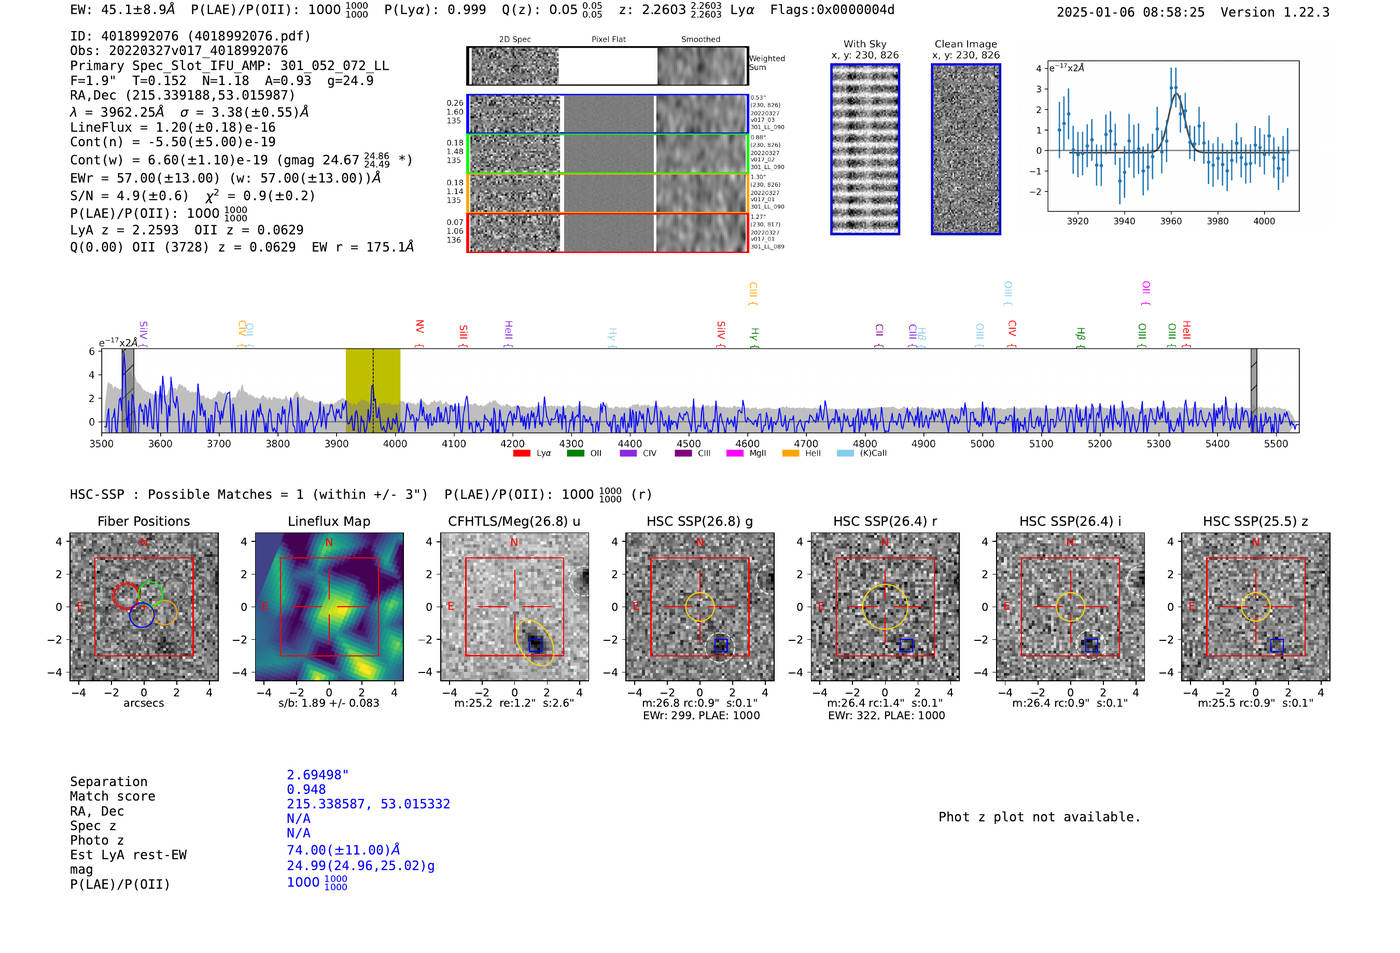Click the yellow ellipse in CFHTLS u cutout

[x=535, y=643]
